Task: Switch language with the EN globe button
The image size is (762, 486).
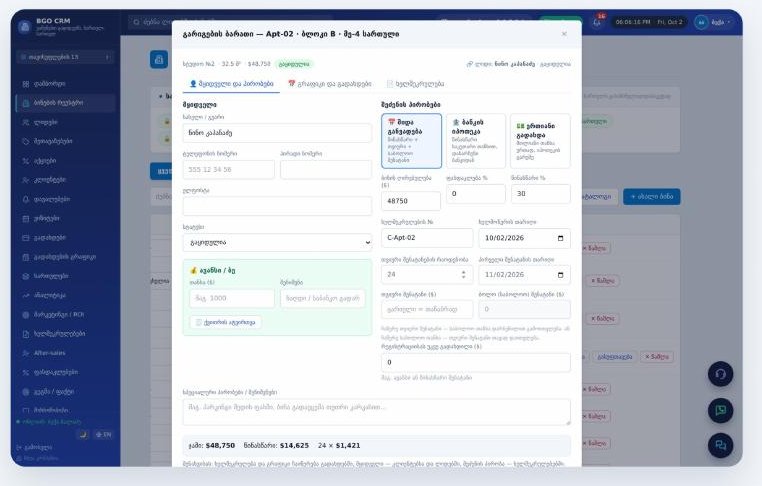Action: tap(103, 434)
